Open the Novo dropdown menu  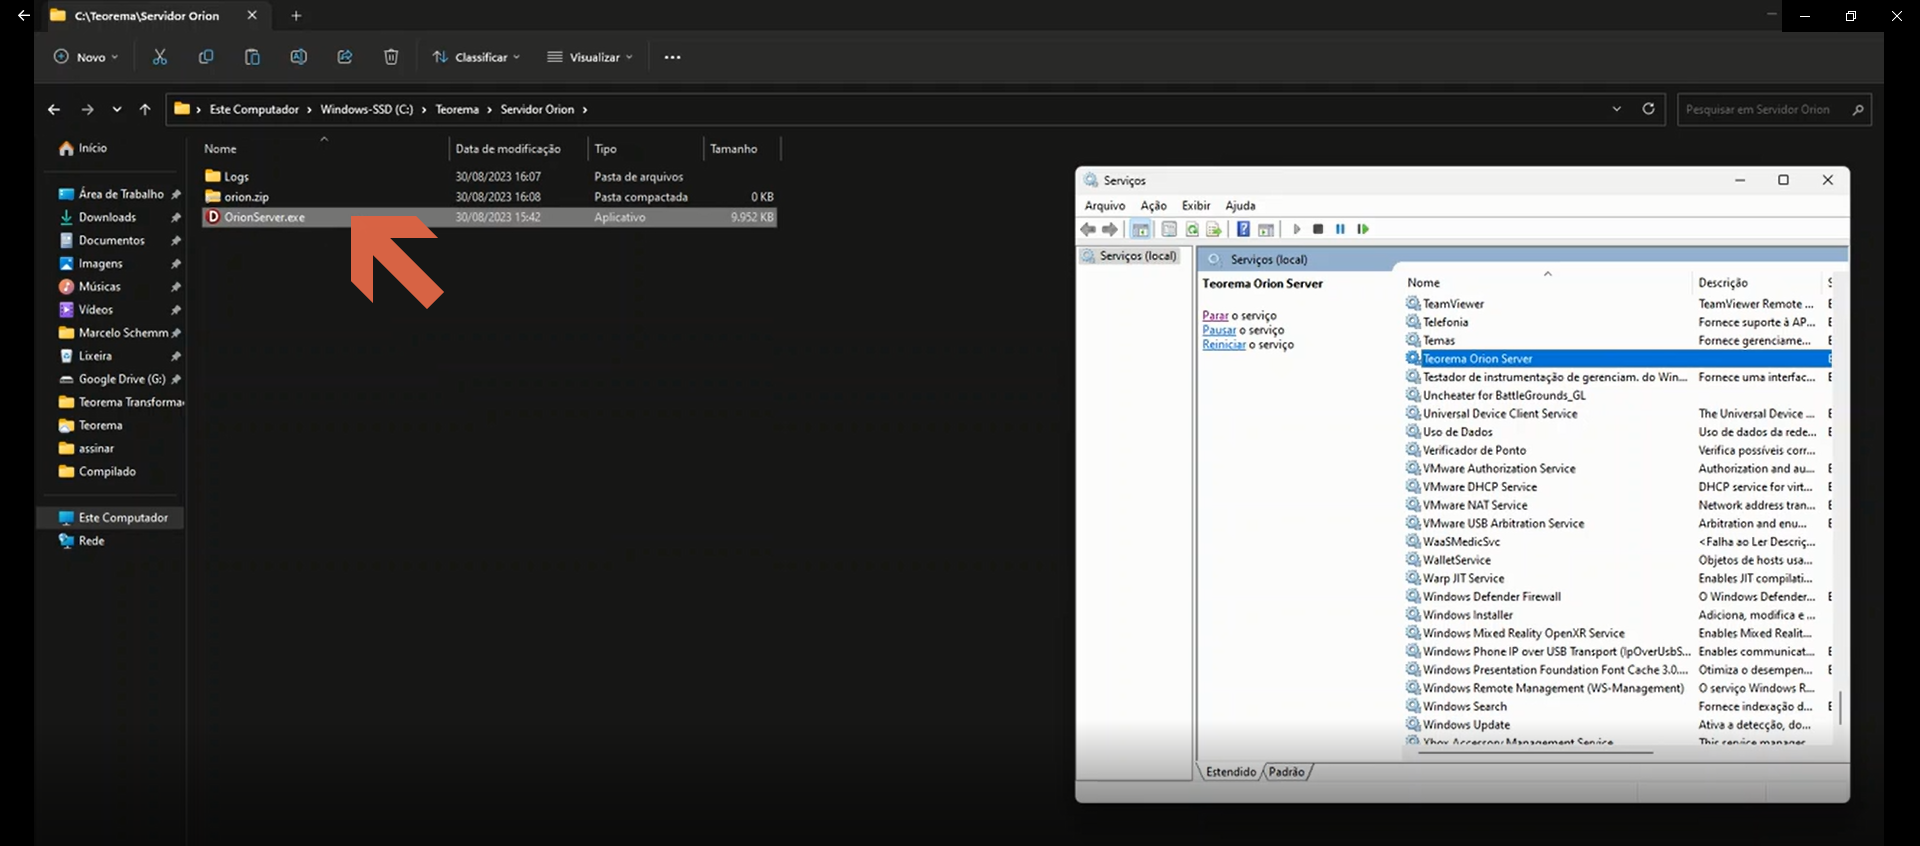tap(86, 57)
